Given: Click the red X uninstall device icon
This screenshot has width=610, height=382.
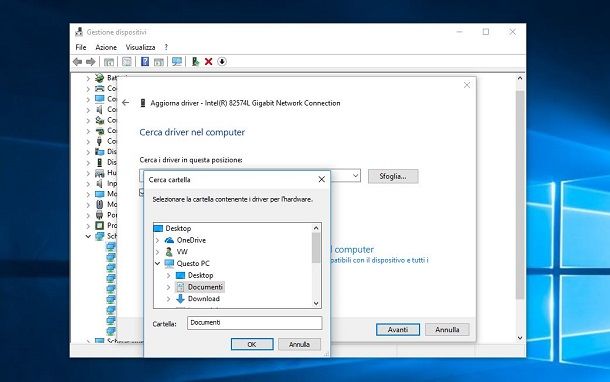Looking at the screenshot, I should tap(209, 61).
